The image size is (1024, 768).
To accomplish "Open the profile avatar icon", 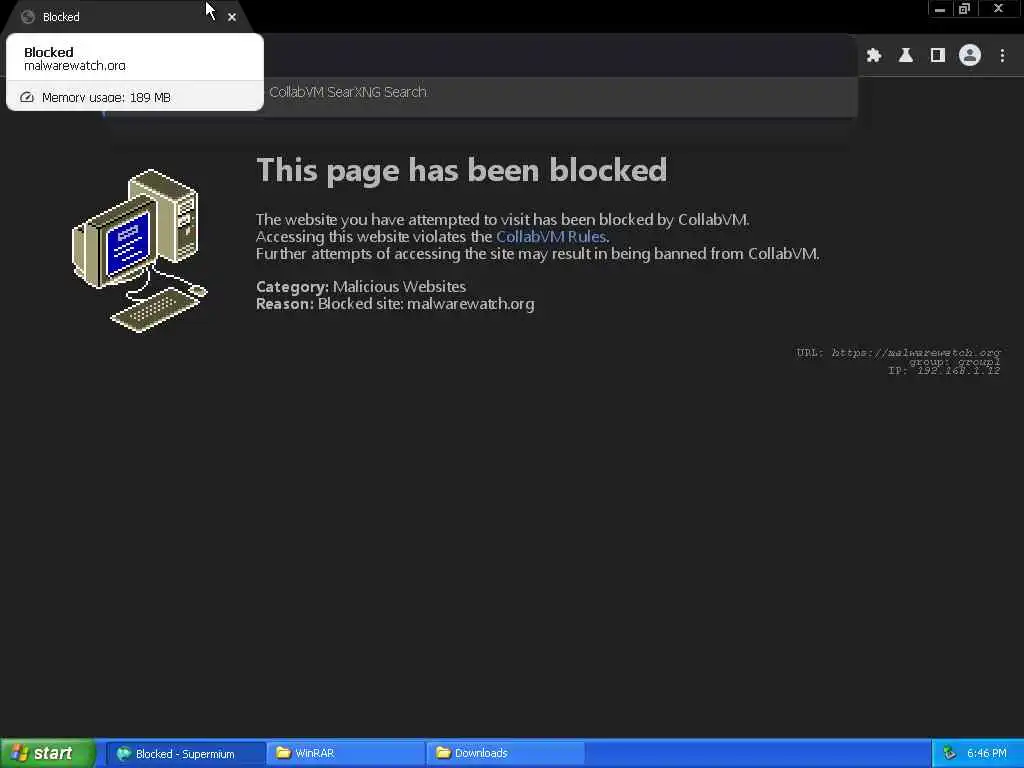I will [x=970, y=56].
